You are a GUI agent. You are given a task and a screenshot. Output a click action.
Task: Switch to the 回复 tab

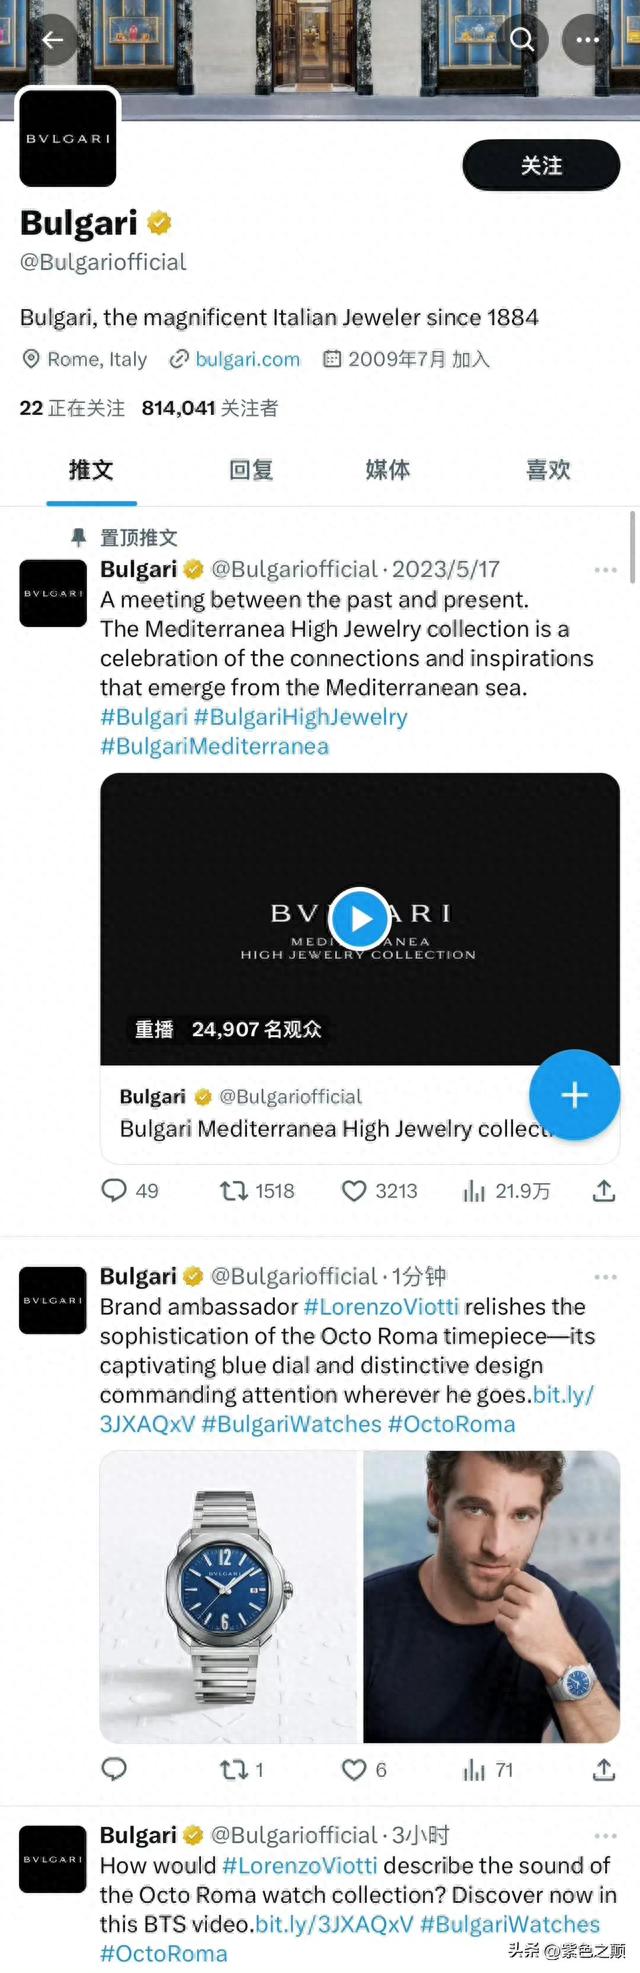pyautogui.click(x=251, y=470)
